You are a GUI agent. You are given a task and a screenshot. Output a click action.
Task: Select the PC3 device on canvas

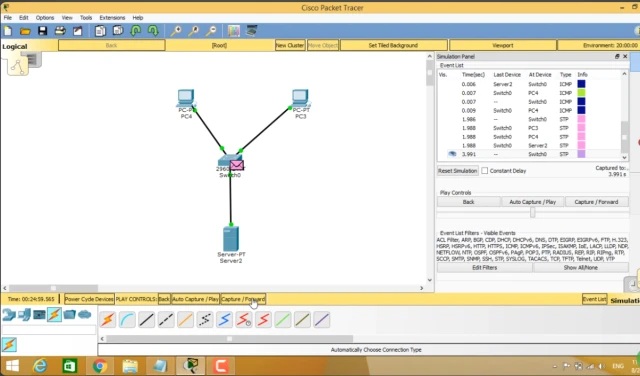pyautogui.click(x=300, y=99)
